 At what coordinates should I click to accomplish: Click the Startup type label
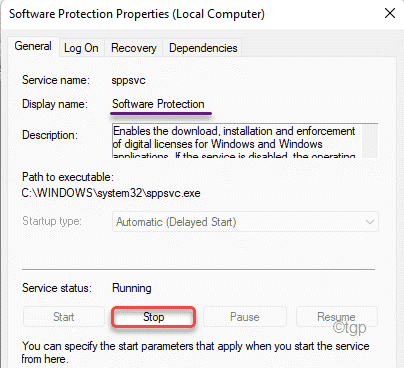[52, 221]
